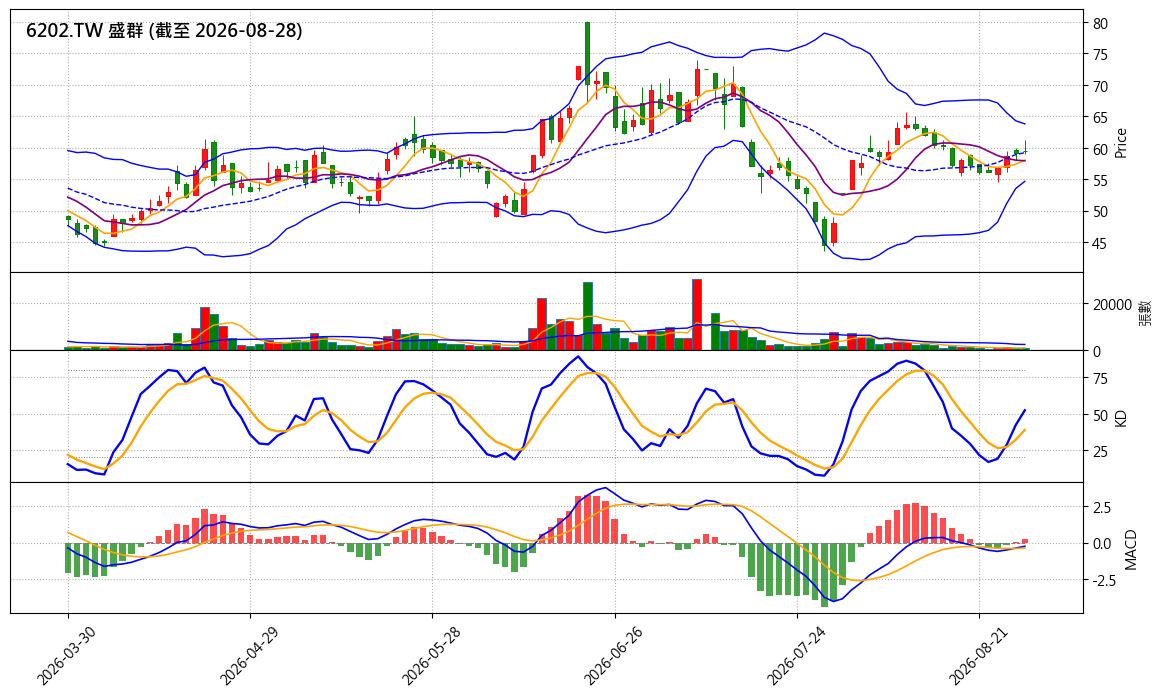Screen dimensions: 1164x698
Task: Click the 60 price tick label
Action: point(1100,149)
